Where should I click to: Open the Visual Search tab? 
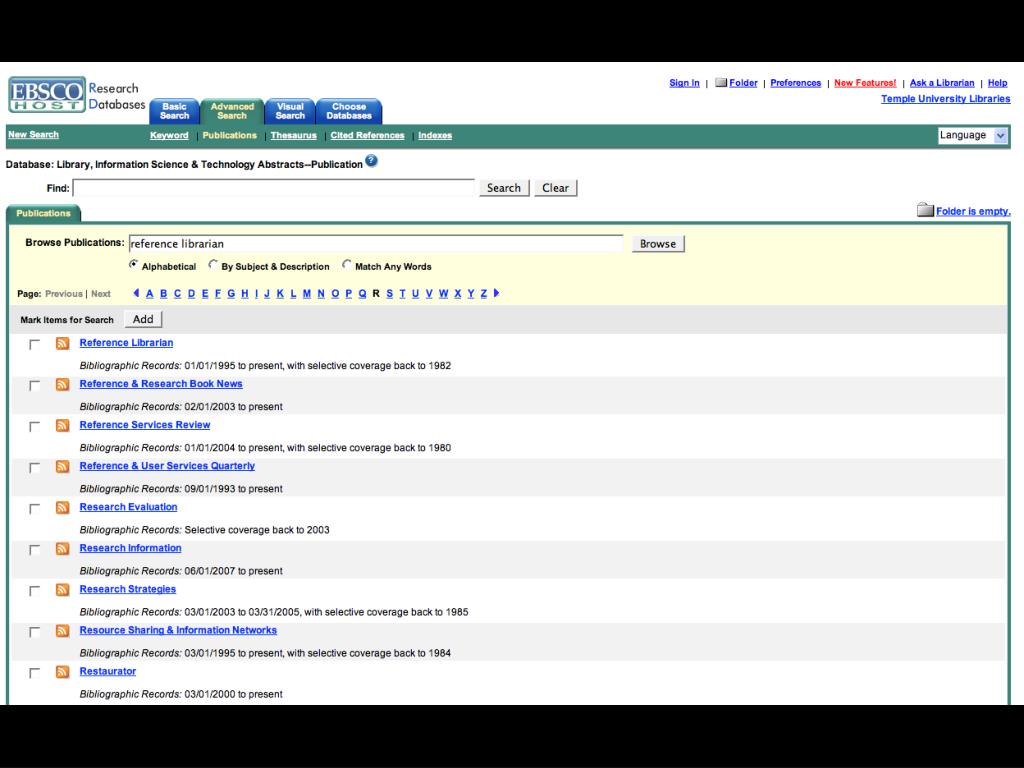pyautogui.click(x=290, y=111)
